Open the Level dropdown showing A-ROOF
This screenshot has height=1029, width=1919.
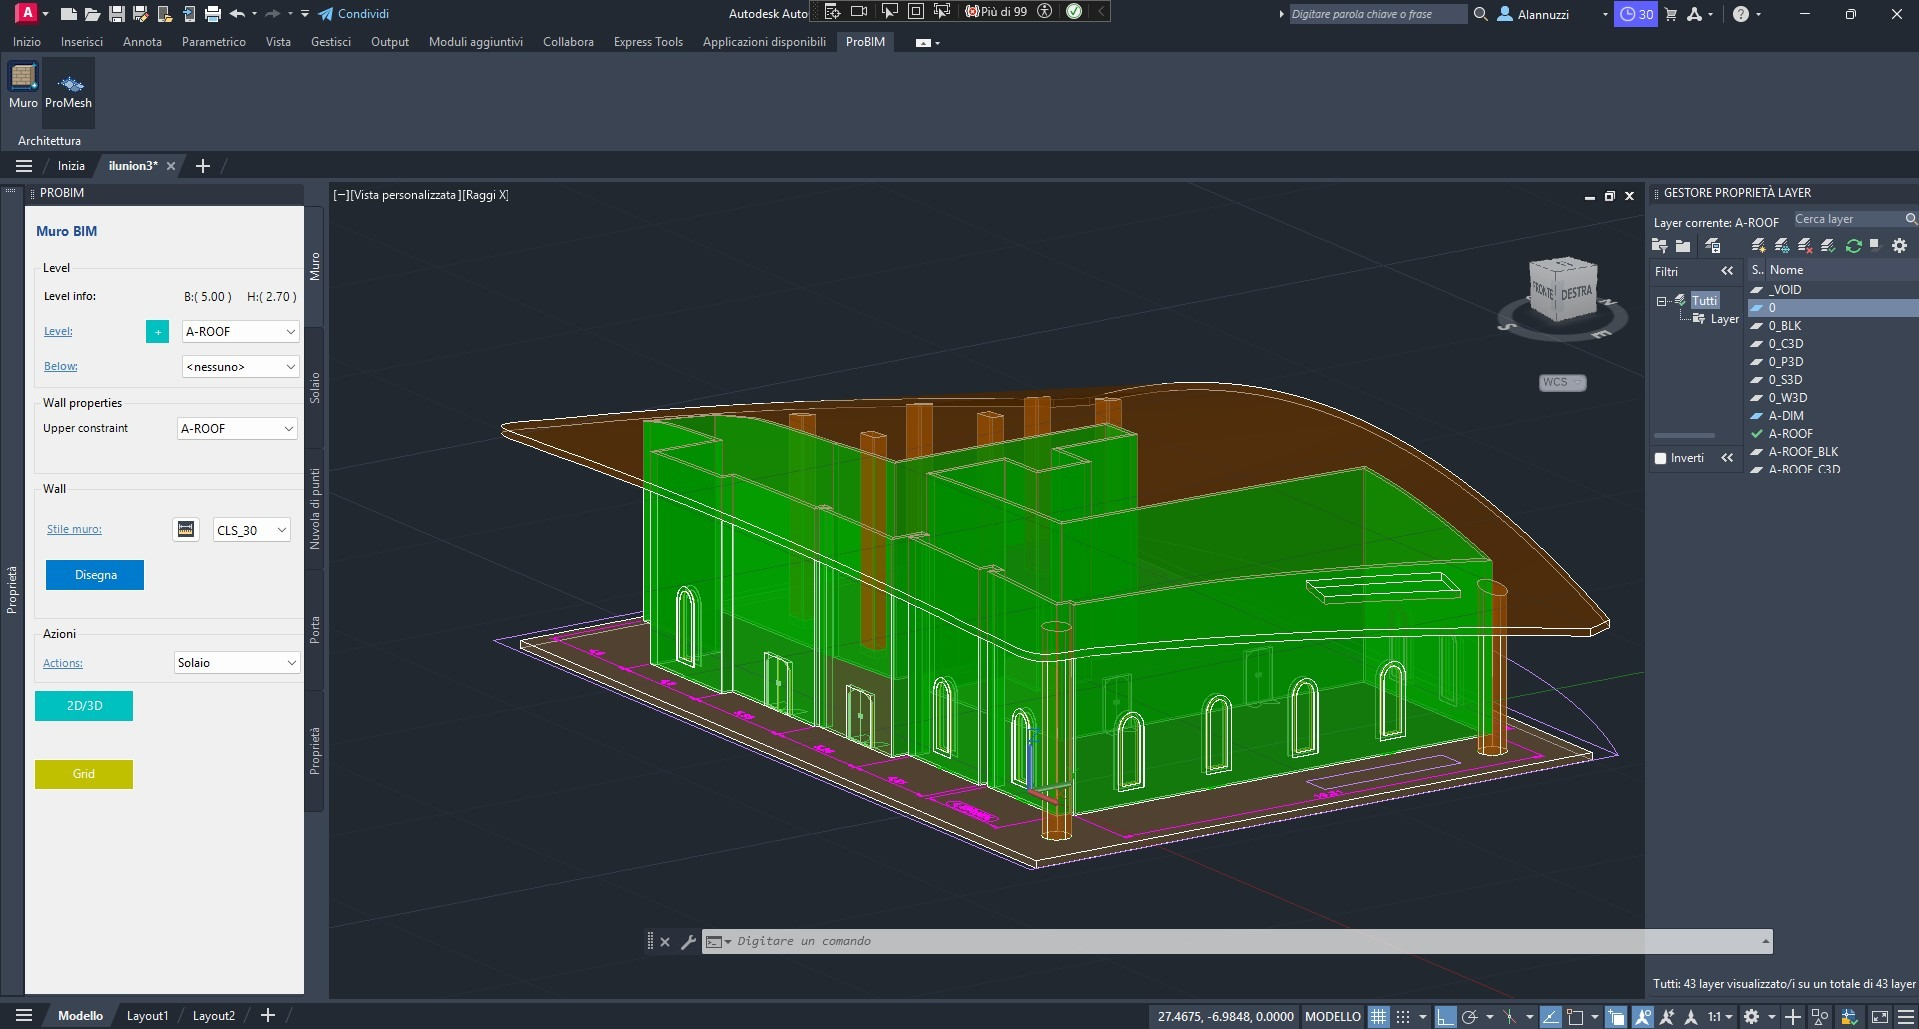click(240, 332)
